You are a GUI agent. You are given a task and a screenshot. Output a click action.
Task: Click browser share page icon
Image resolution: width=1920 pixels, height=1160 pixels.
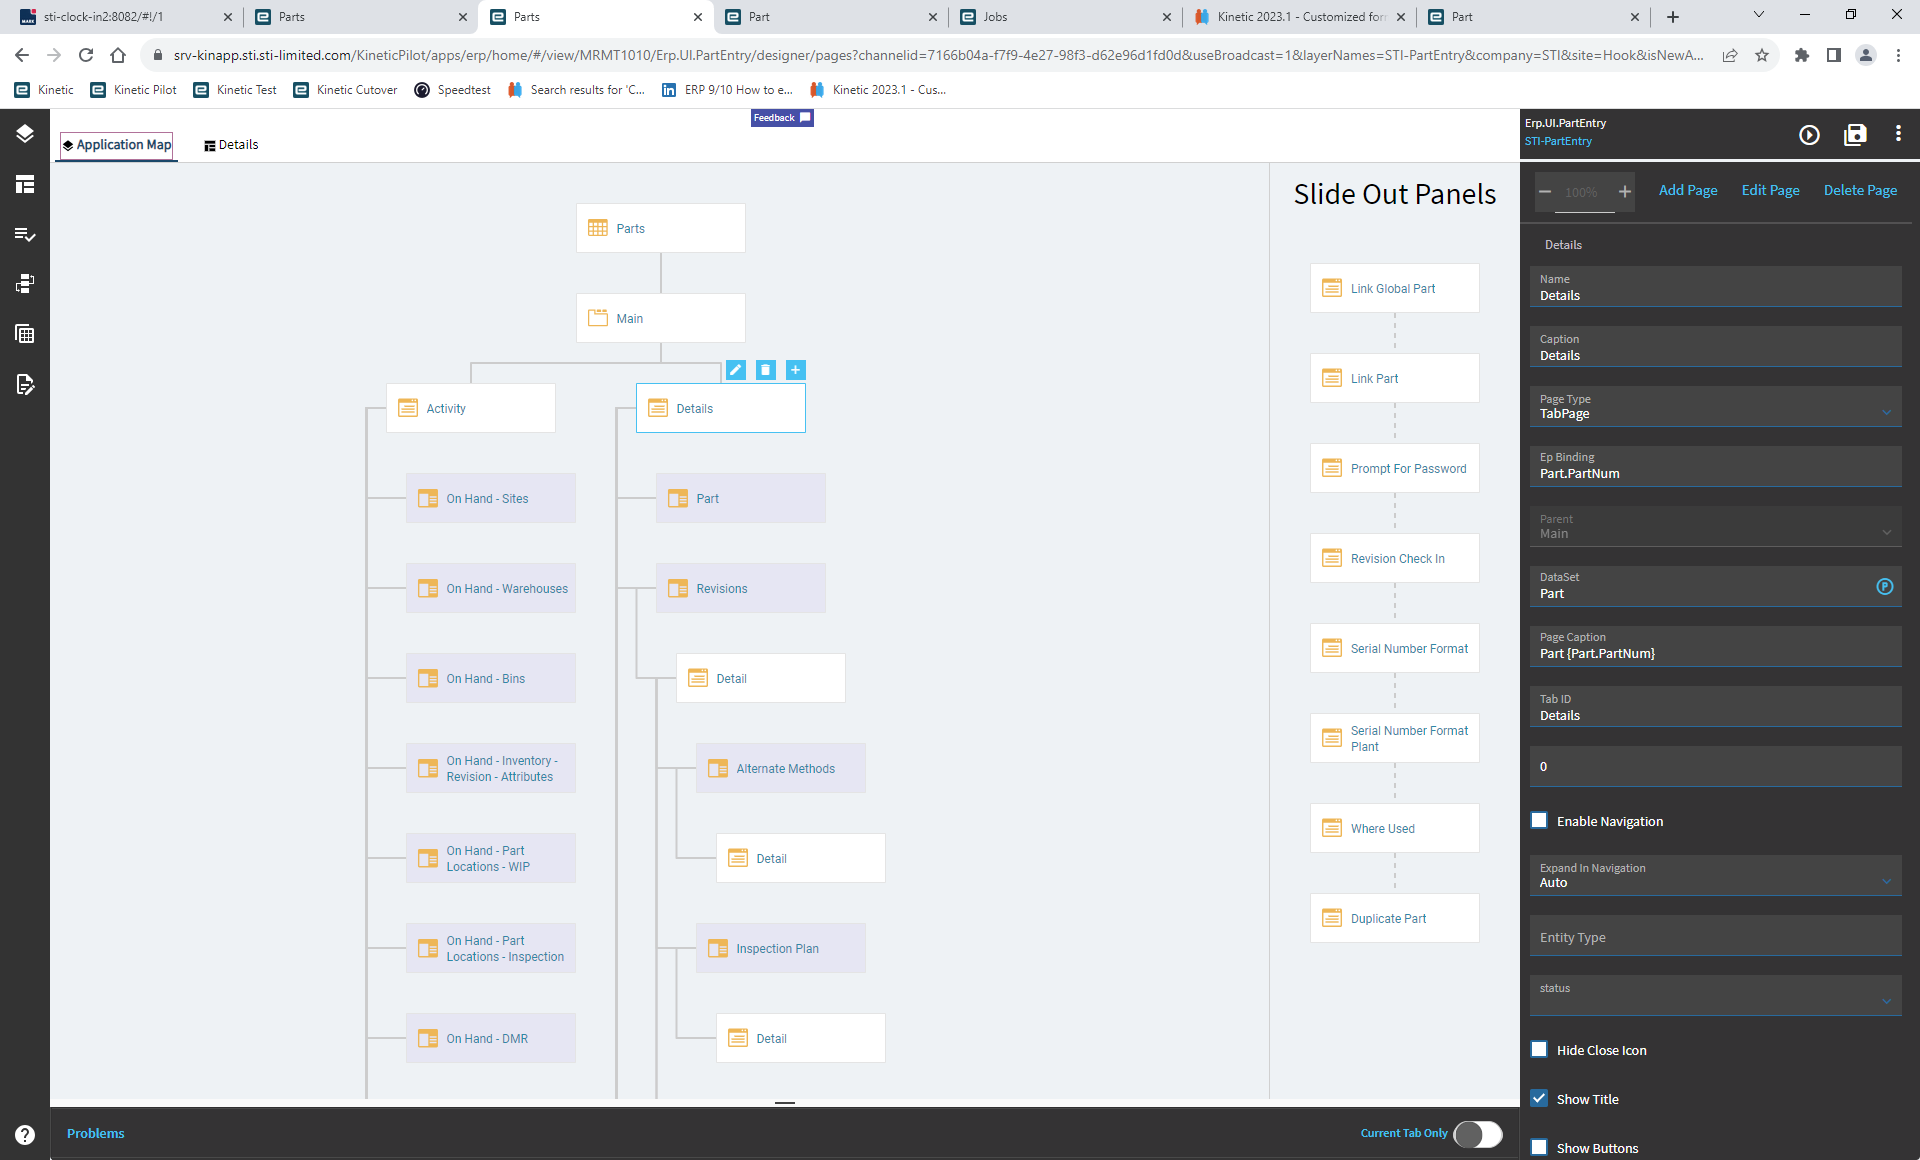(1730, 55)
